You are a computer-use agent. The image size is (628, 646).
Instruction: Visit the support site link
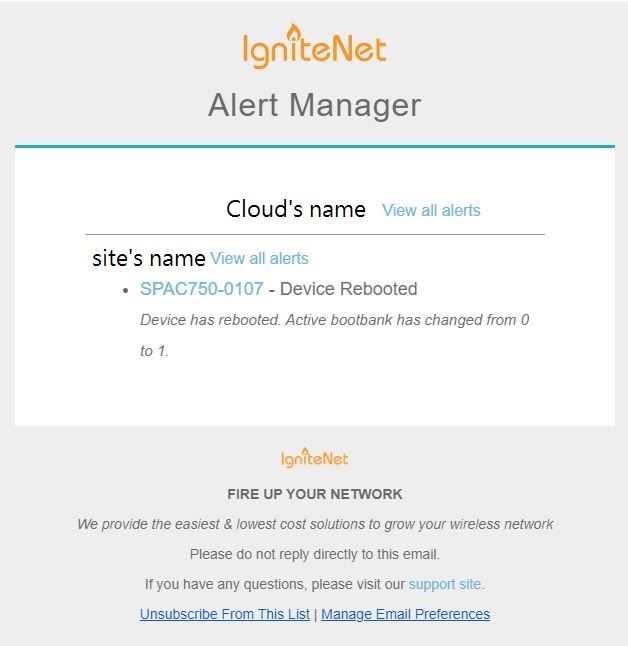click(445, 584)
